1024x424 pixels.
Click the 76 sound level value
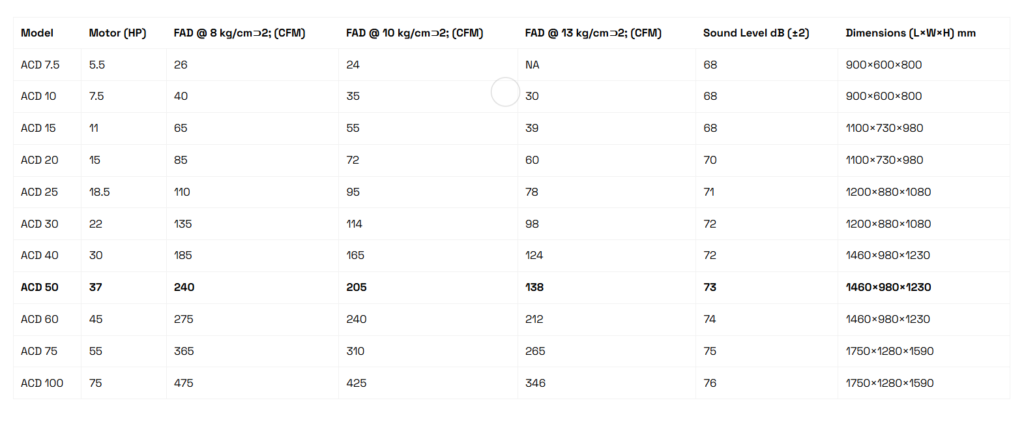pos(710,383)
